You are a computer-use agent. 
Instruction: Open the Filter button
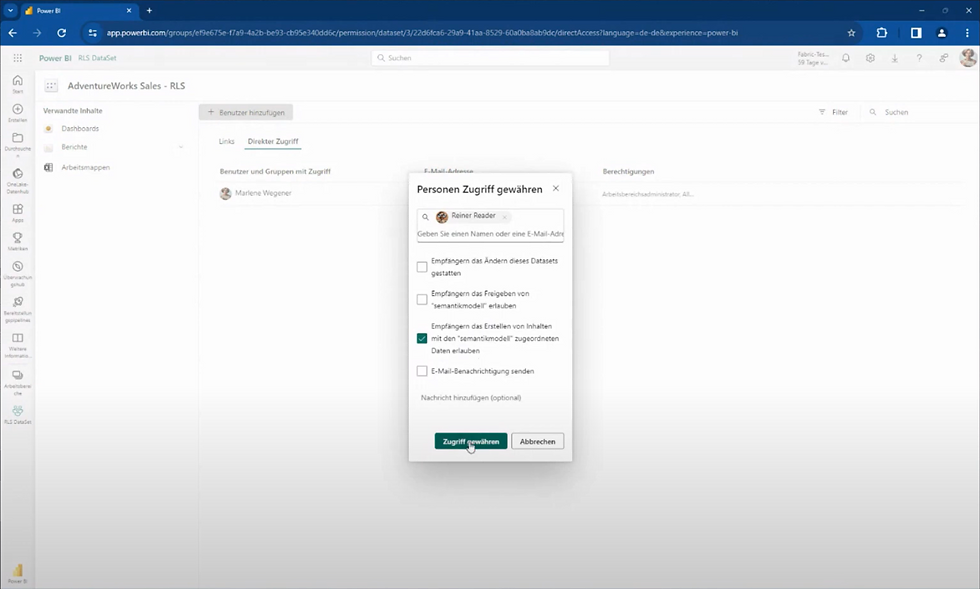[833, 113]
